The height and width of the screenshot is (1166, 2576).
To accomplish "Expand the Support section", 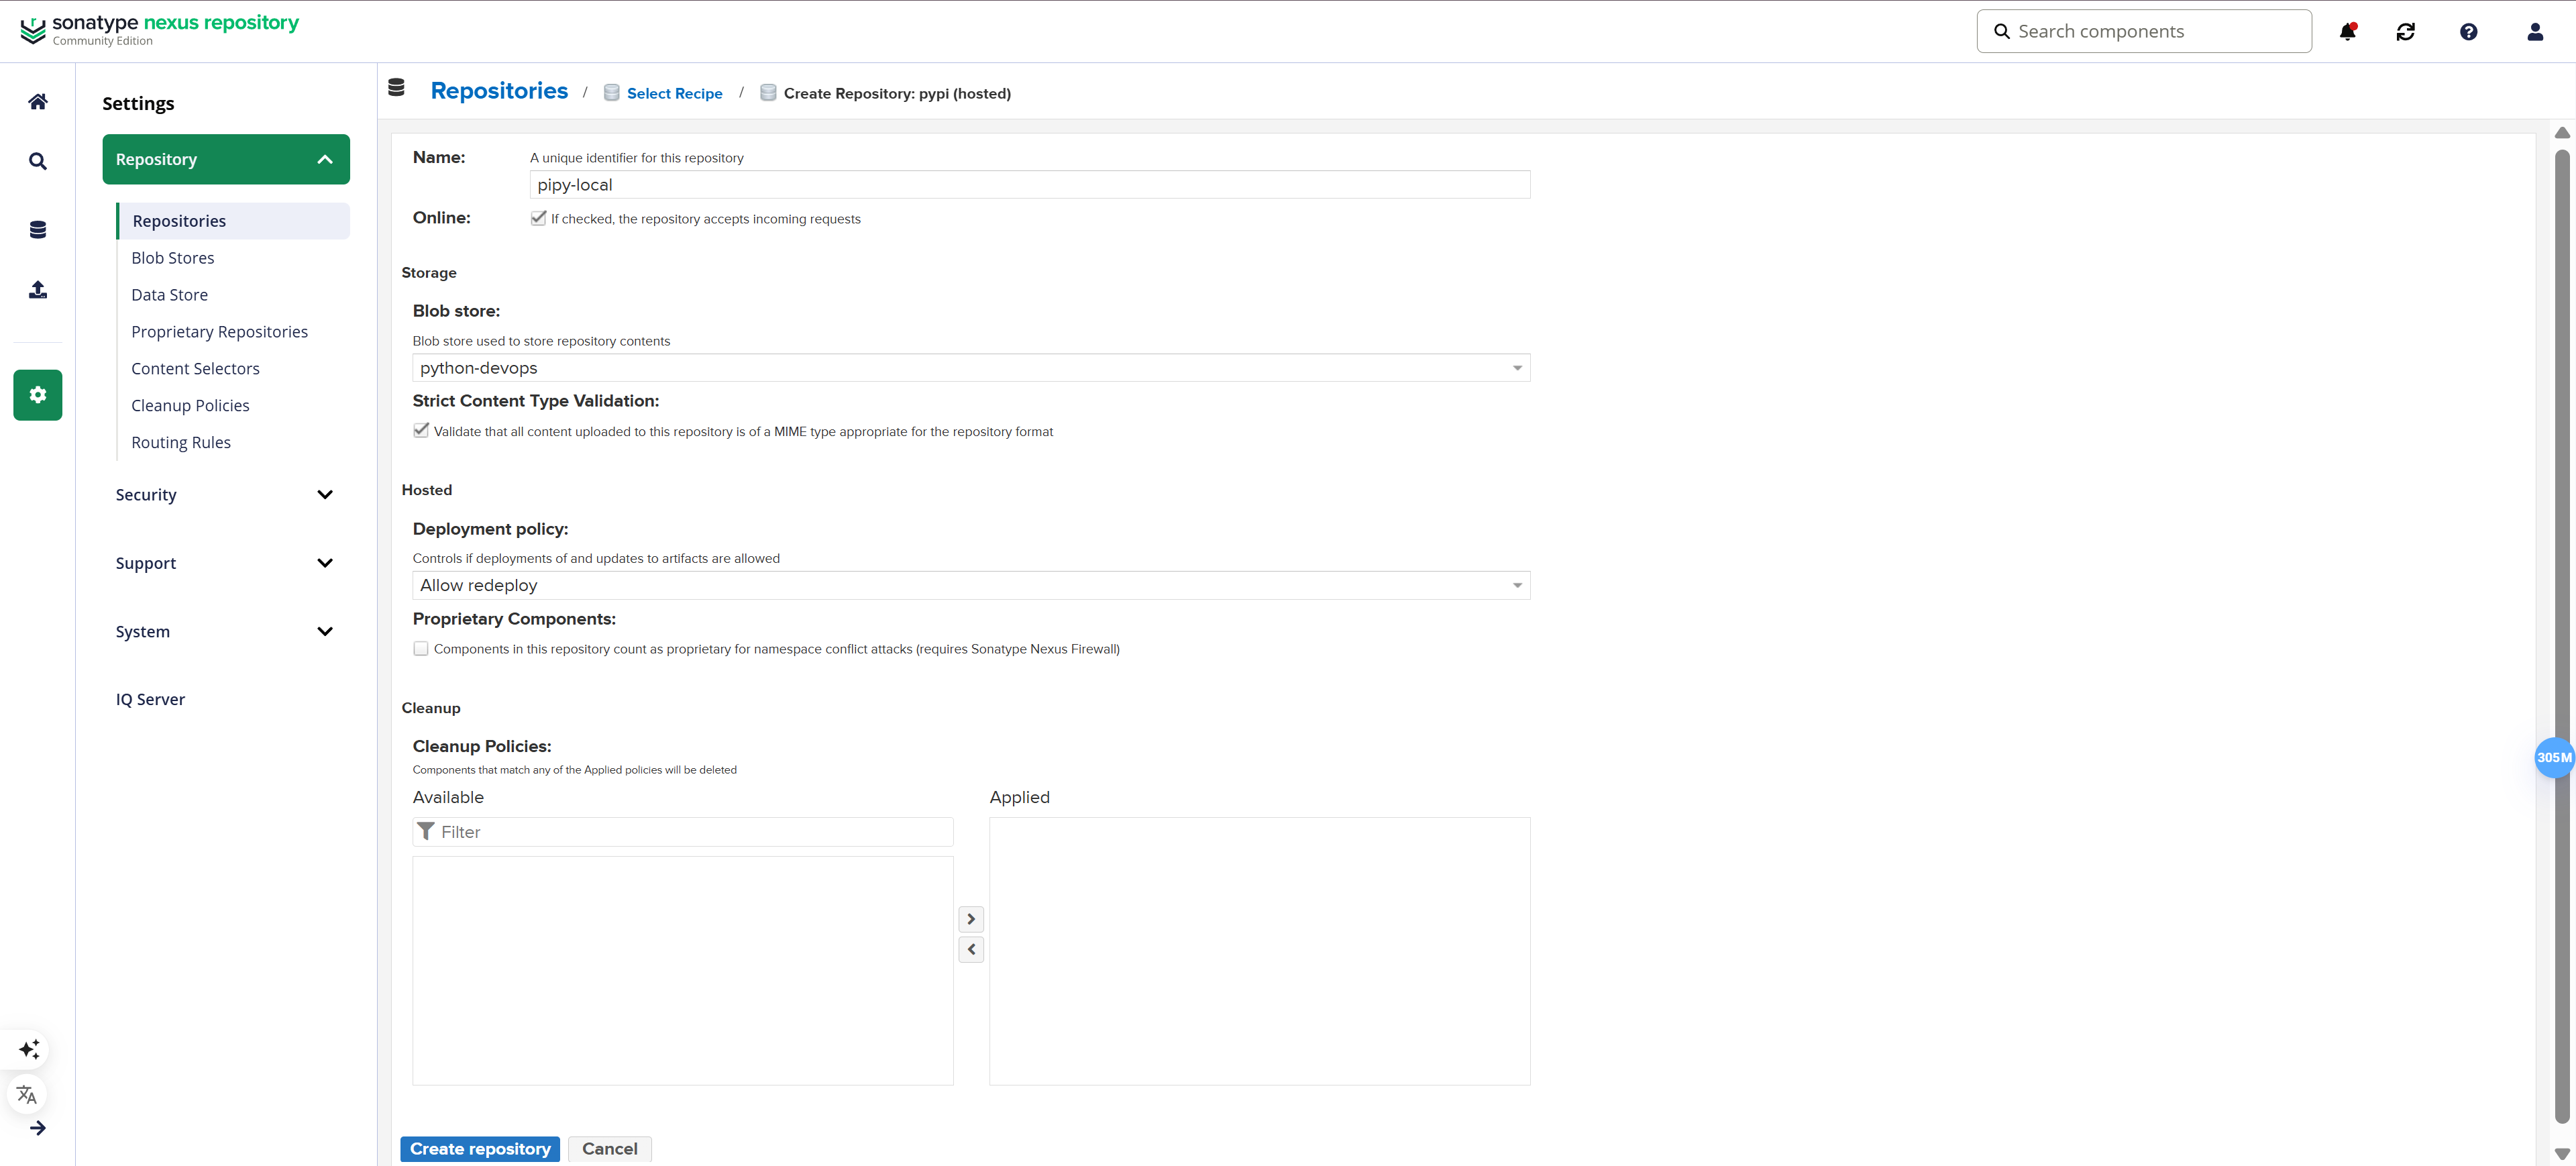I will pos(226,563).
